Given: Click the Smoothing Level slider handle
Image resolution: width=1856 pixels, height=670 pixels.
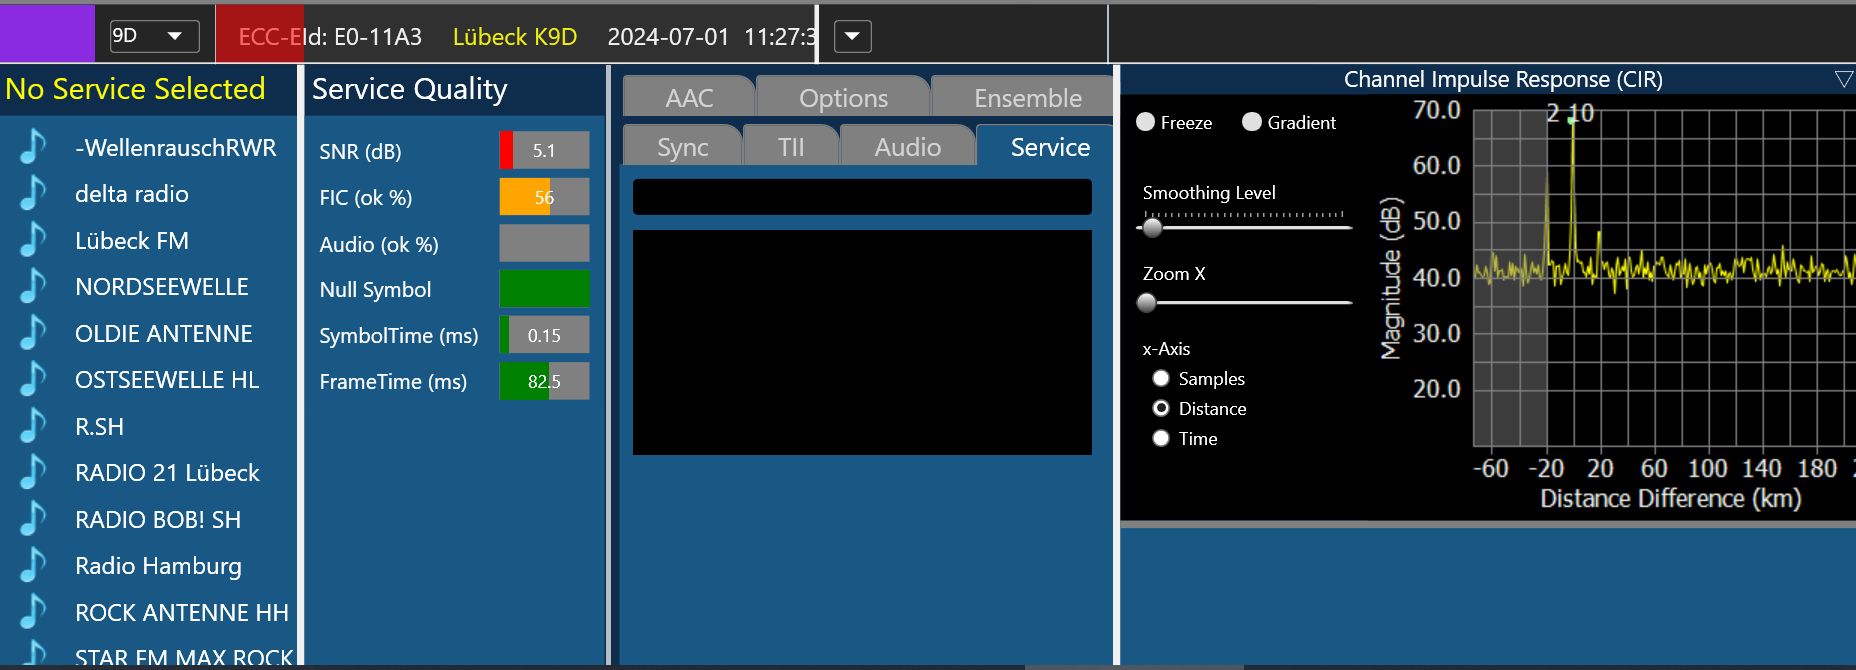Looking at the screenshot, I should (x=1153, y=227).
